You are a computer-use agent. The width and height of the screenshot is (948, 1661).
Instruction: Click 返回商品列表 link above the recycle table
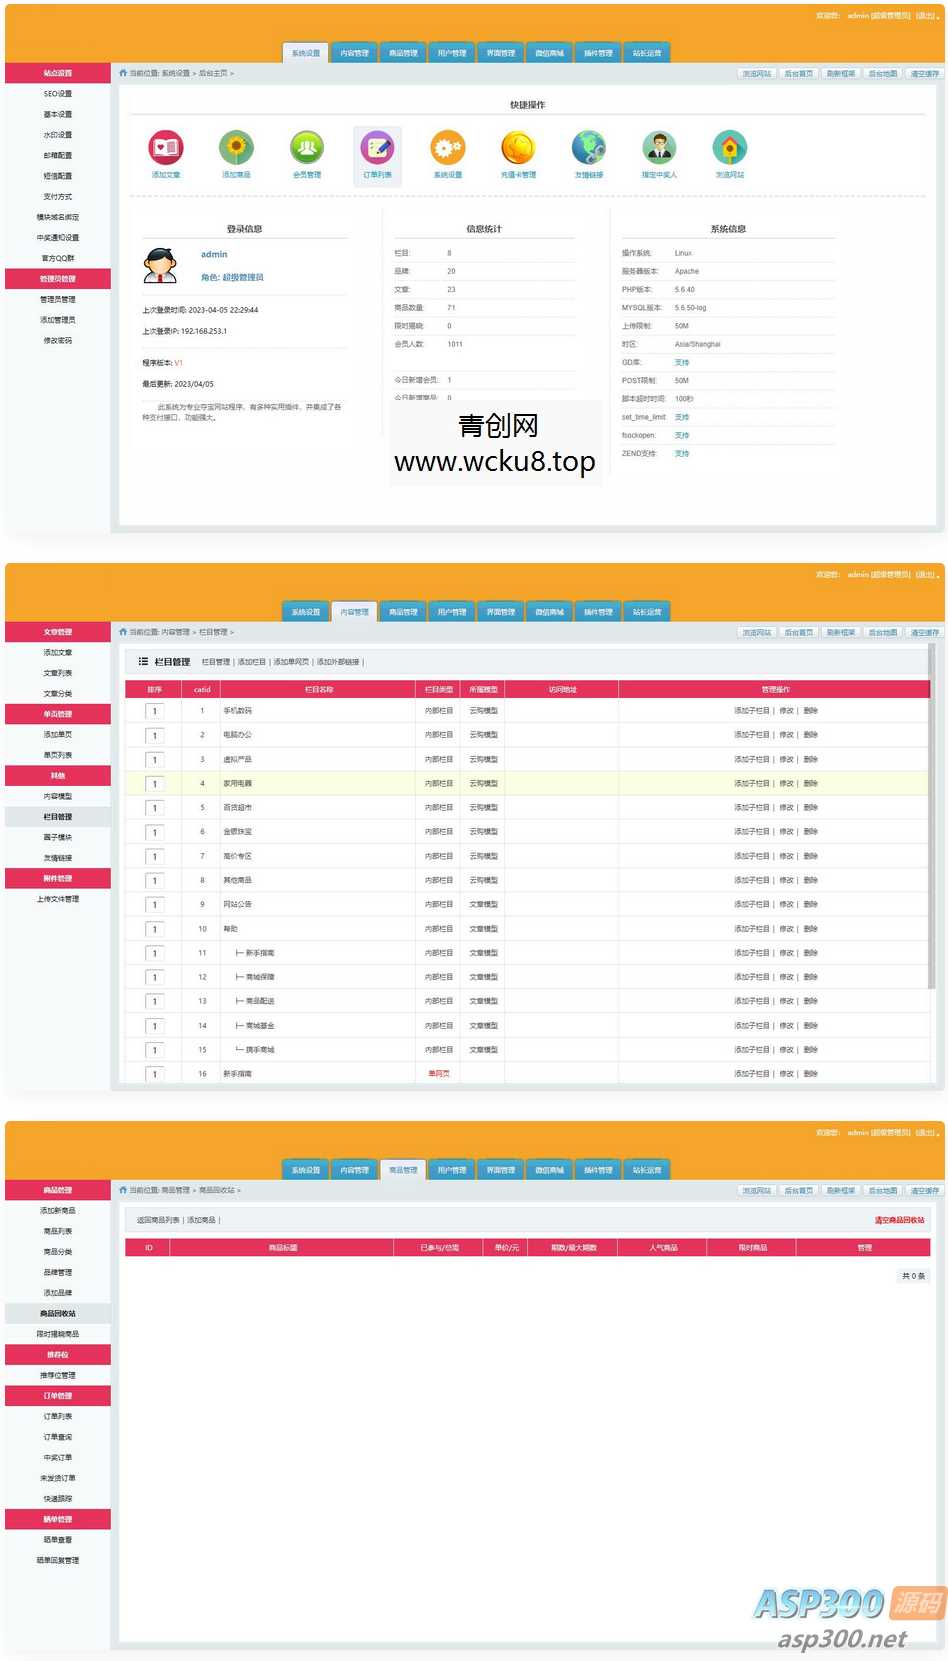click(158, 1220)
